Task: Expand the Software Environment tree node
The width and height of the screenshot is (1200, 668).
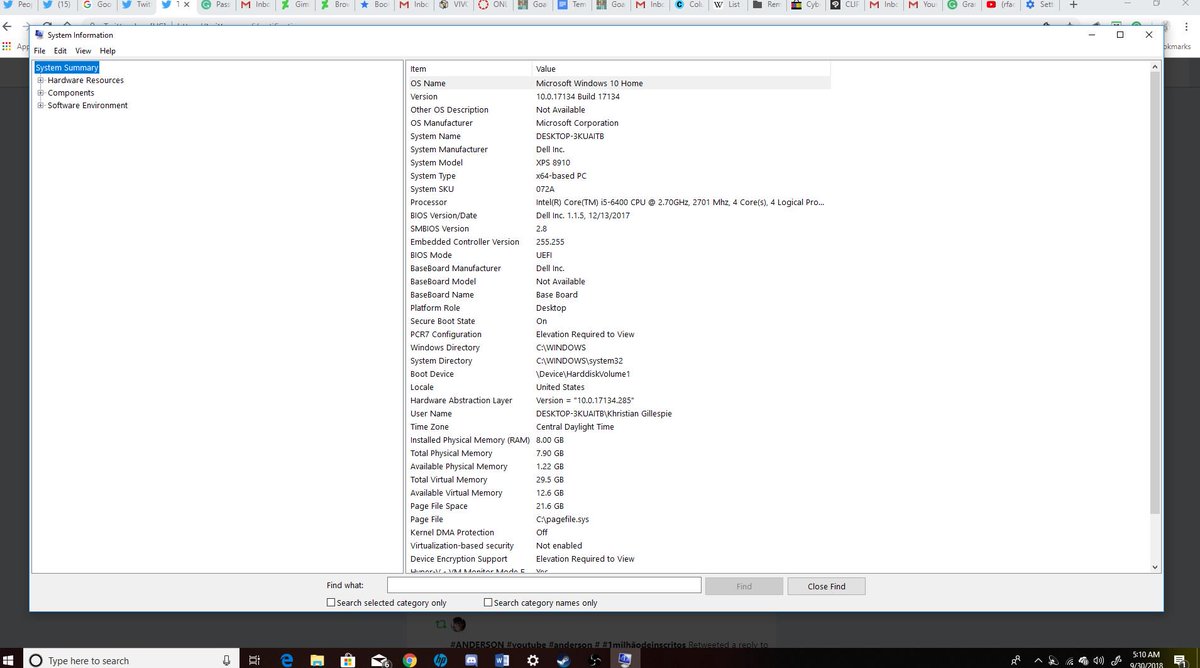Action: tap(41, 105)
